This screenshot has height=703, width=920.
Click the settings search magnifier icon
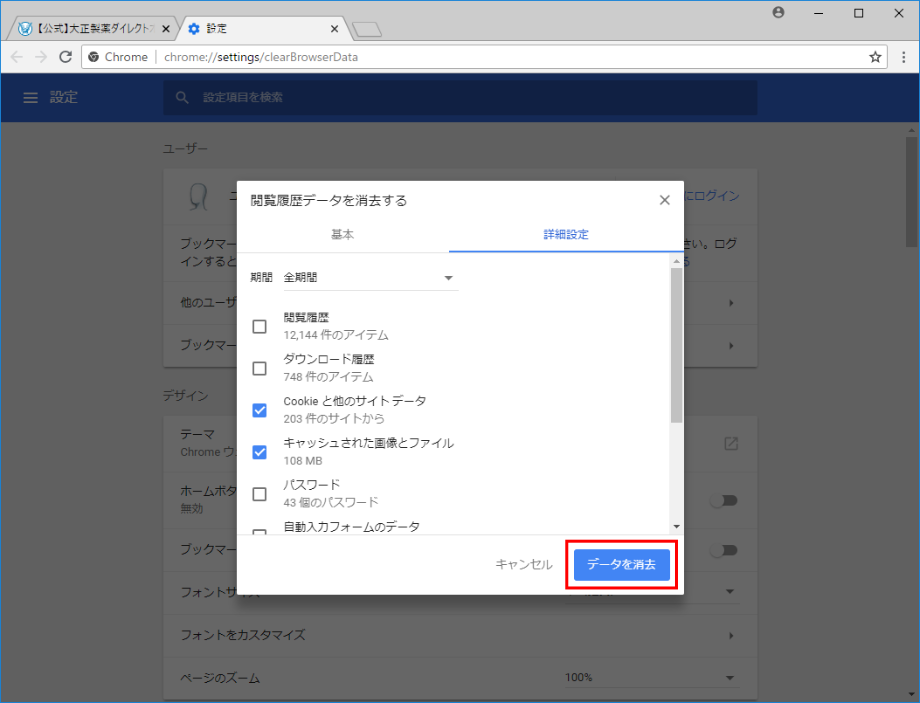click(182, 97)
